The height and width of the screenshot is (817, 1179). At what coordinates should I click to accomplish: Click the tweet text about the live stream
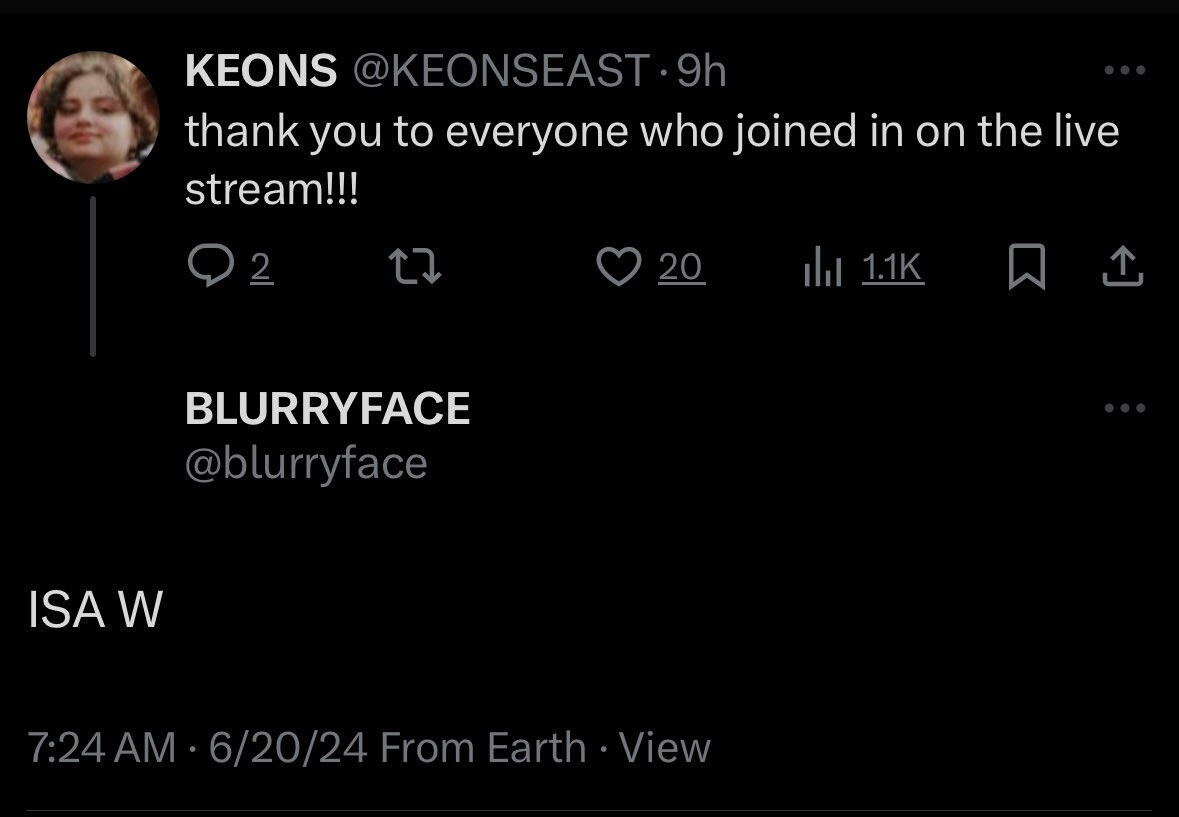coord(650,132)
